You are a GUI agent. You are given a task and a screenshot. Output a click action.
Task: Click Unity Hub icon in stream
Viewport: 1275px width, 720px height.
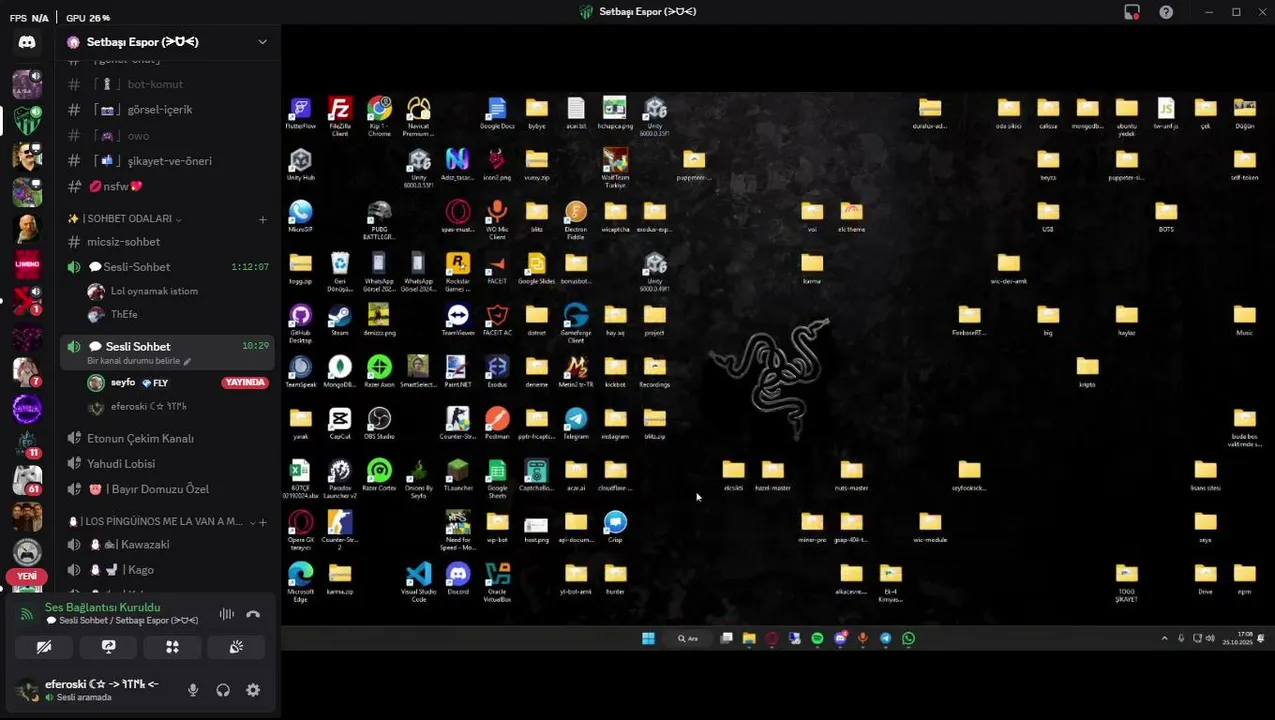tap(300, 165)
